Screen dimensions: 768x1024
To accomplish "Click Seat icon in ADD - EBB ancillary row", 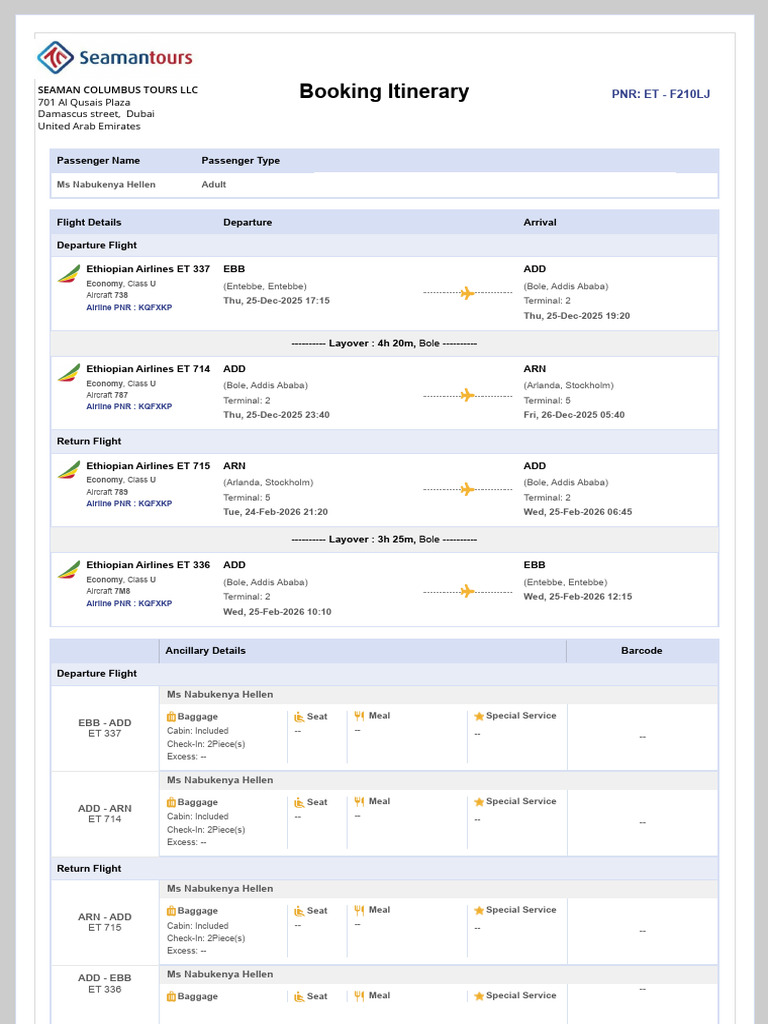I will pyautogui.click(x=299, y=996).
